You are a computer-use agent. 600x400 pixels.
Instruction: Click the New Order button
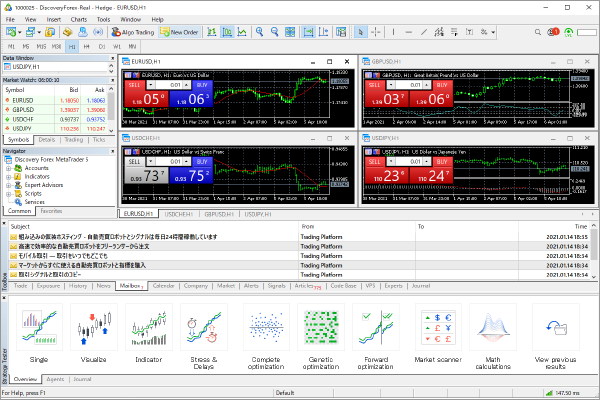point(179,32)
